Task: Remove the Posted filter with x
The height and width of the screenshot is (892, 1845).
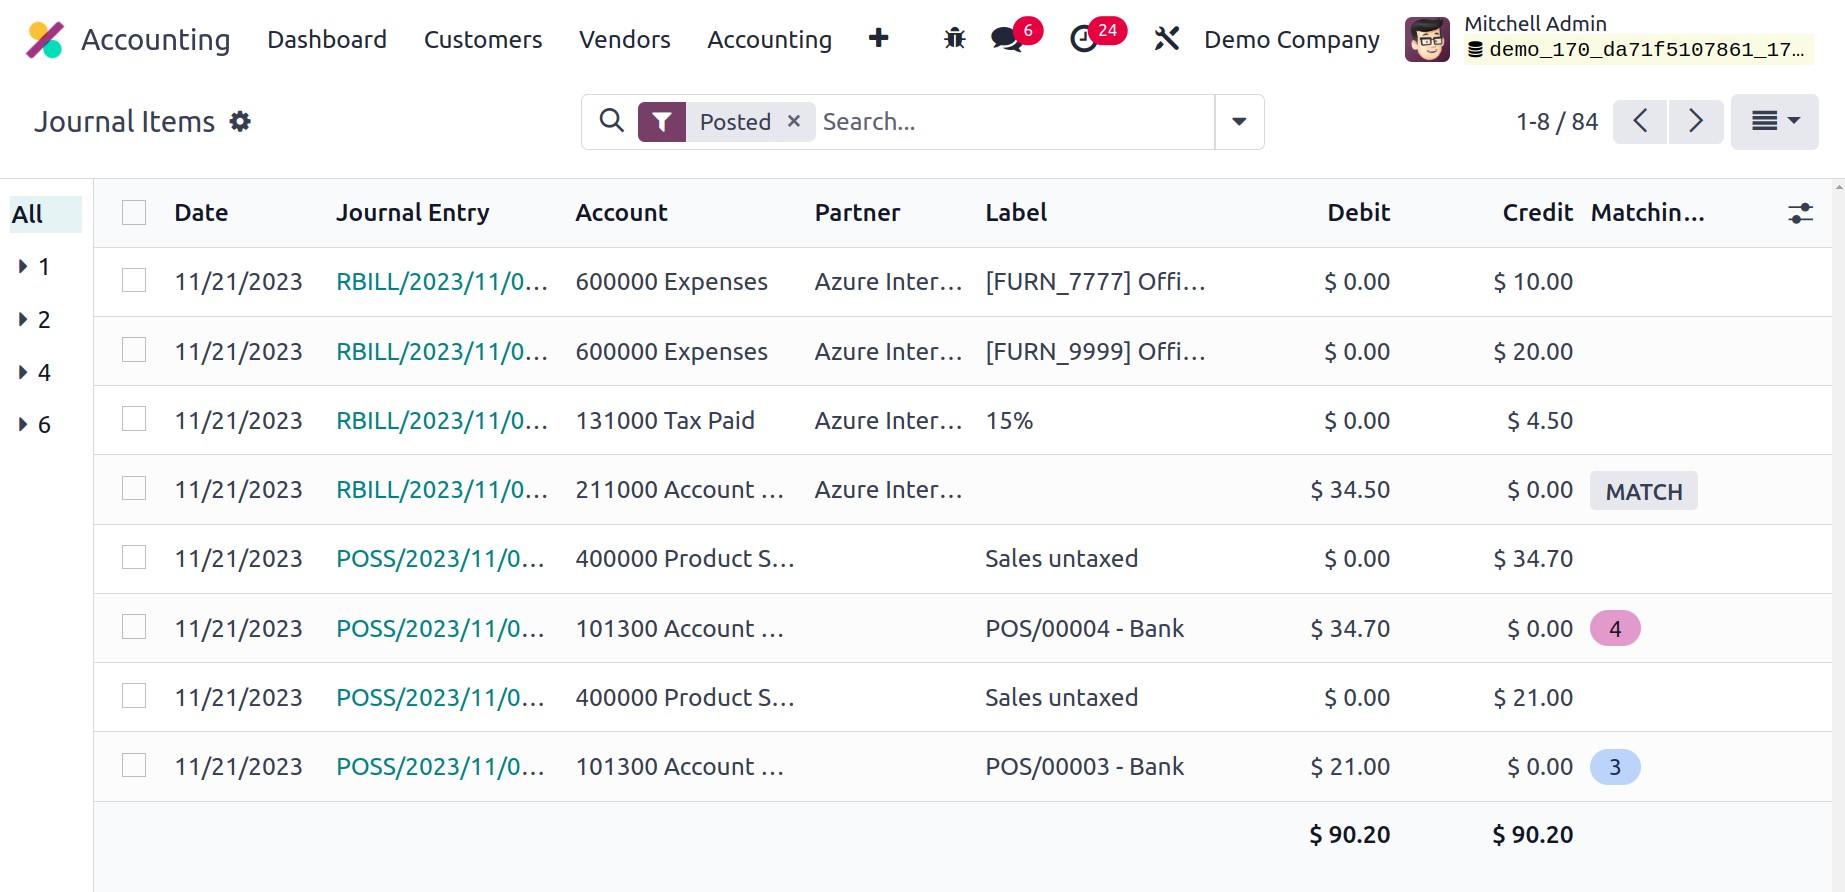Action: 794,121
